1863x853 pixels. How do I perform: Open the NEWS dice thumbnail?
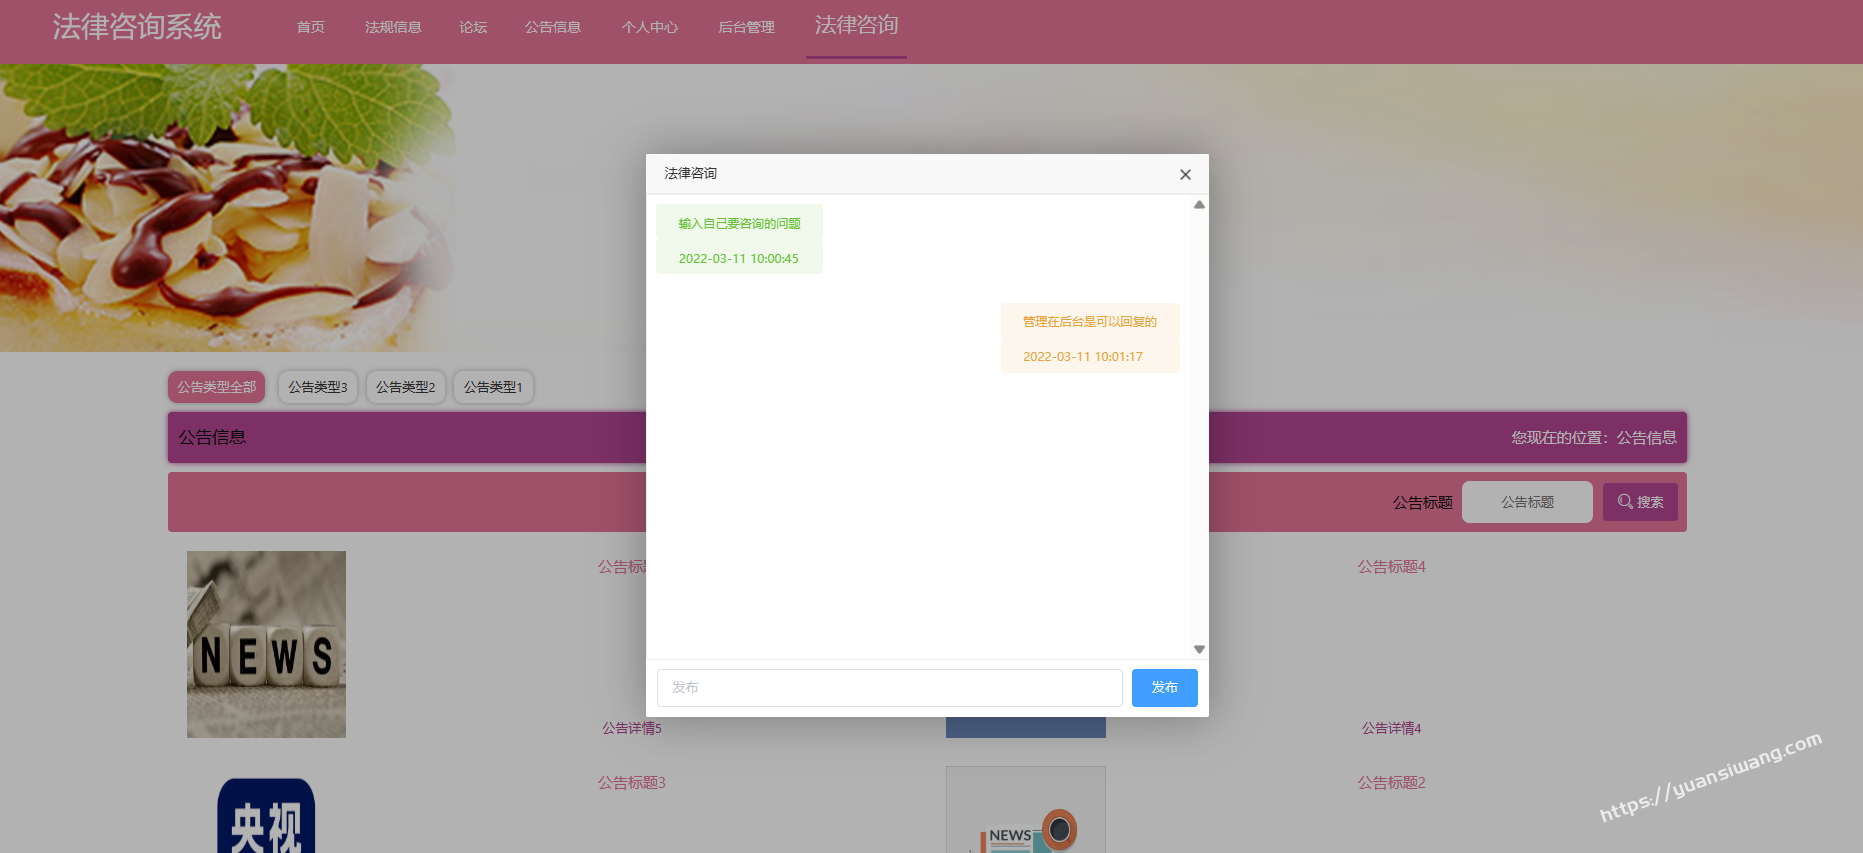coord(266,644)
